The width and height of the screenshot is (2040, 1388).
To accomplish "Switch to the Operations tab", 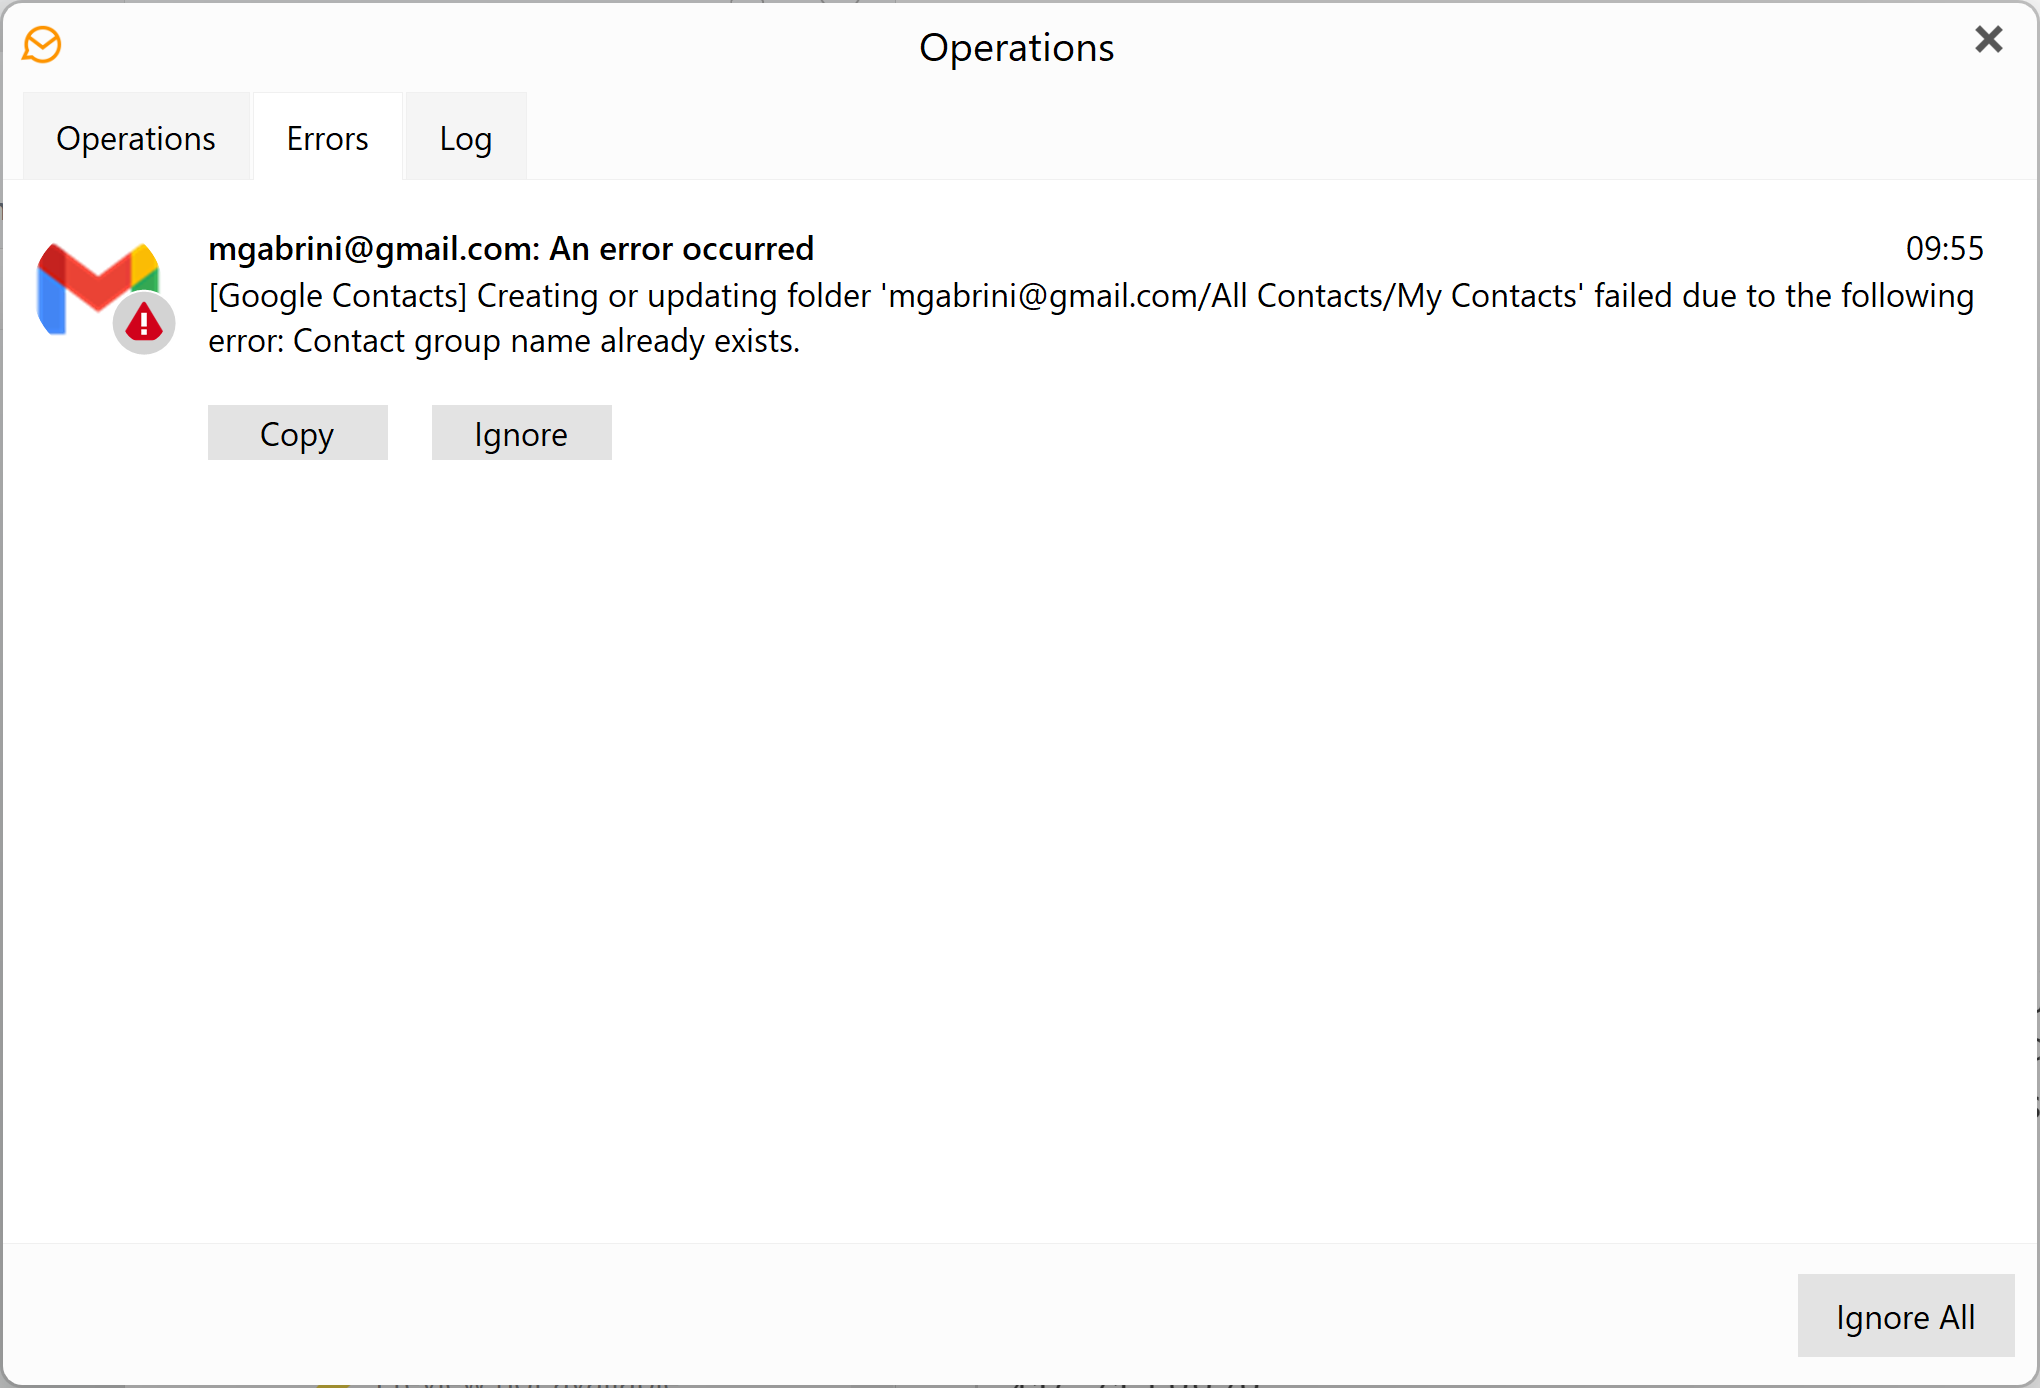I will (136, 138).
